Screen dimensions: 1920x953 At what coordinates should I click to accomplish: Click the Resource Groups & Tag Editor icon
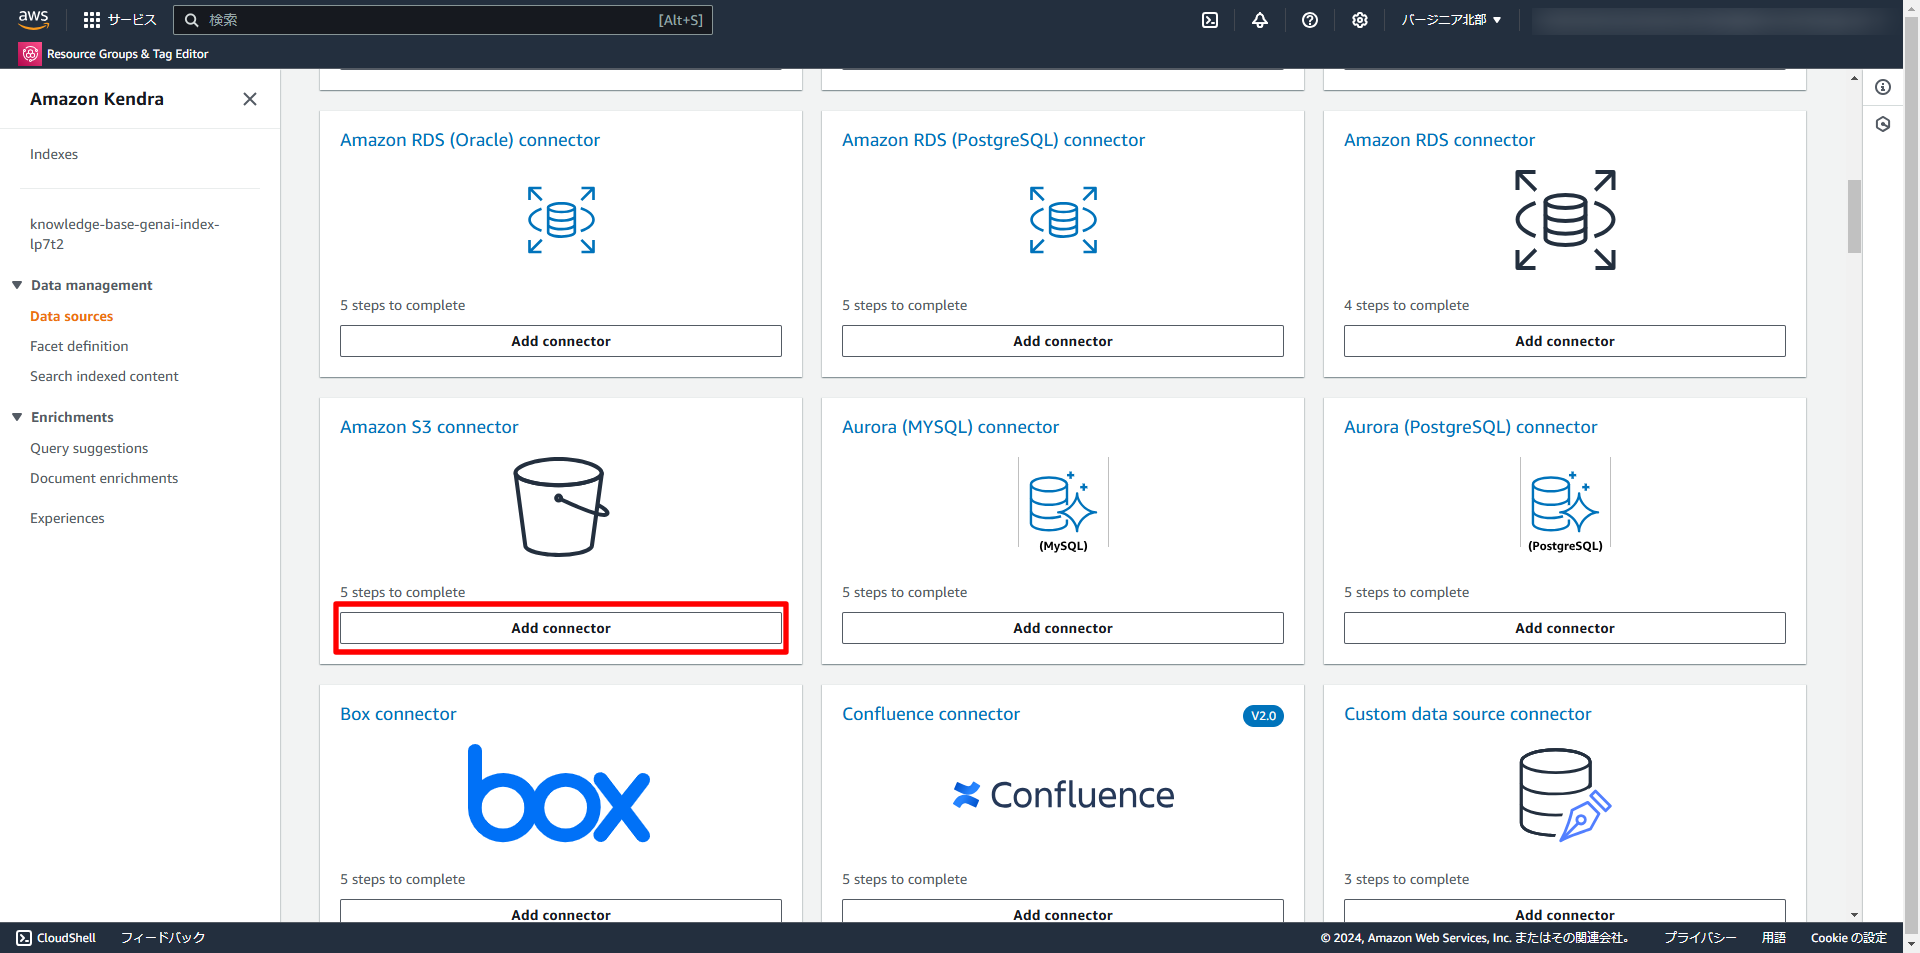point(31,54)
